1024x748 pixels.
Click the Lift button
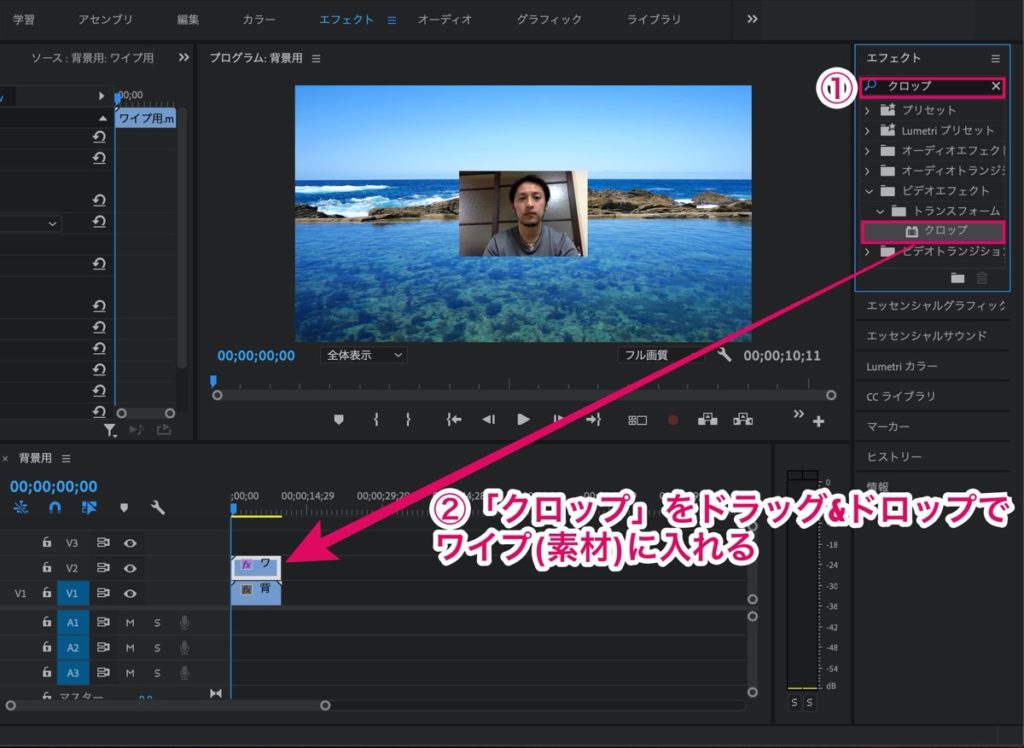(708, 419)
